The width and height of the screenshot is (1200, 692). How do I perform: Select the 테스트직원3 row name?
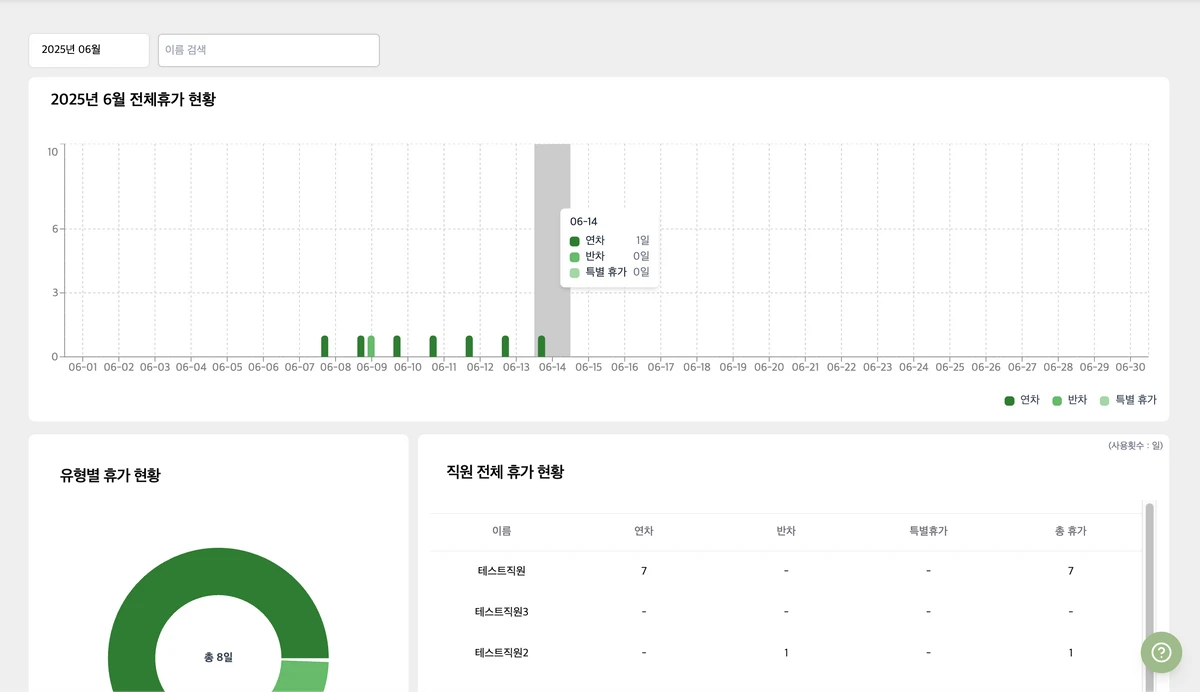pyautogui.click(x=501, y=611)
